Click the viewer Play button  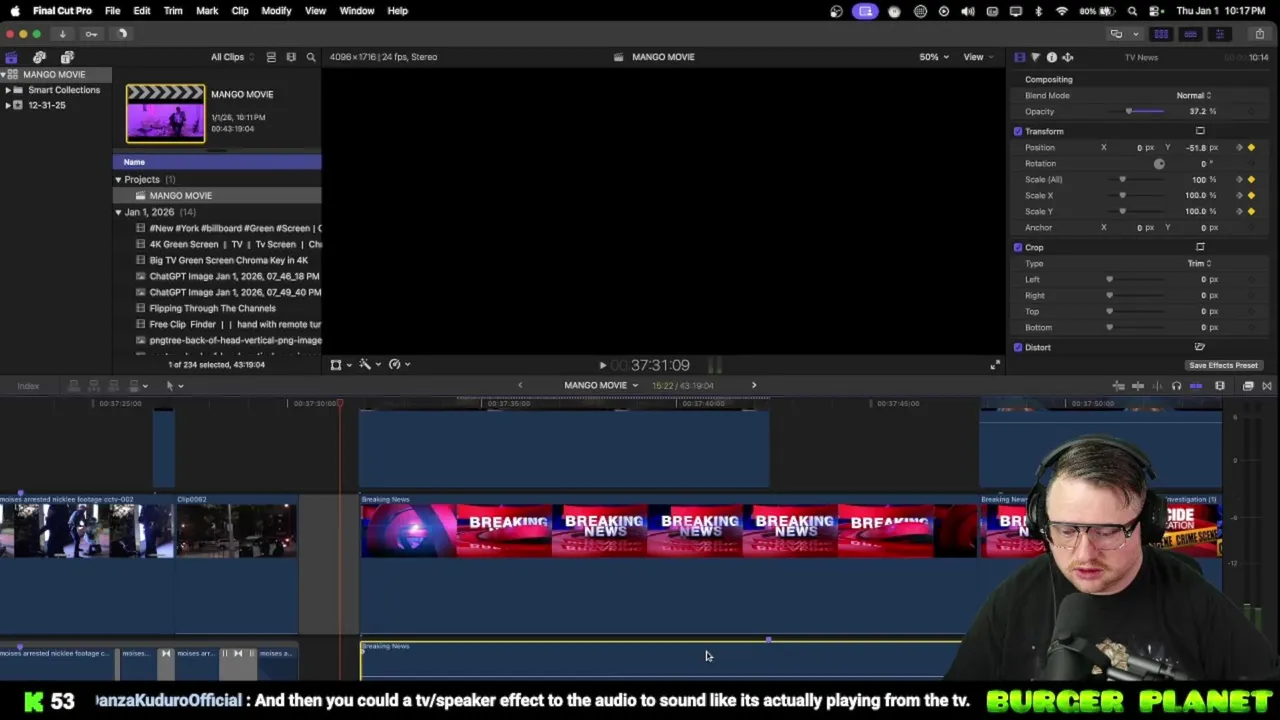click(602, 366)
